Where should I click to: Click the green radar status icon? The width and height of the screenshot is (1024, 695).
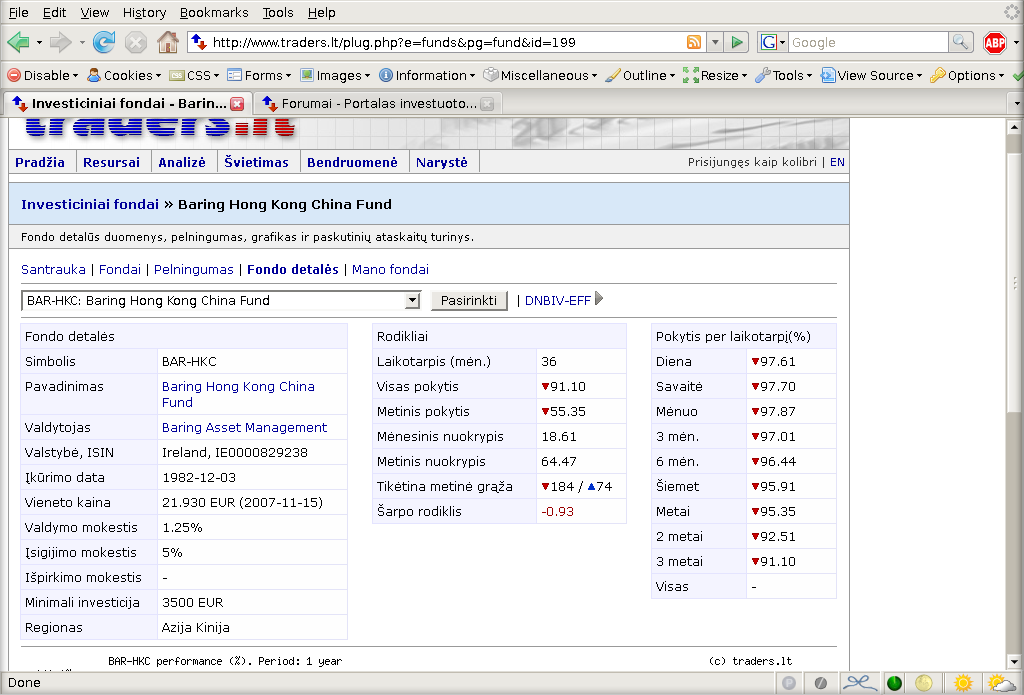894,683
